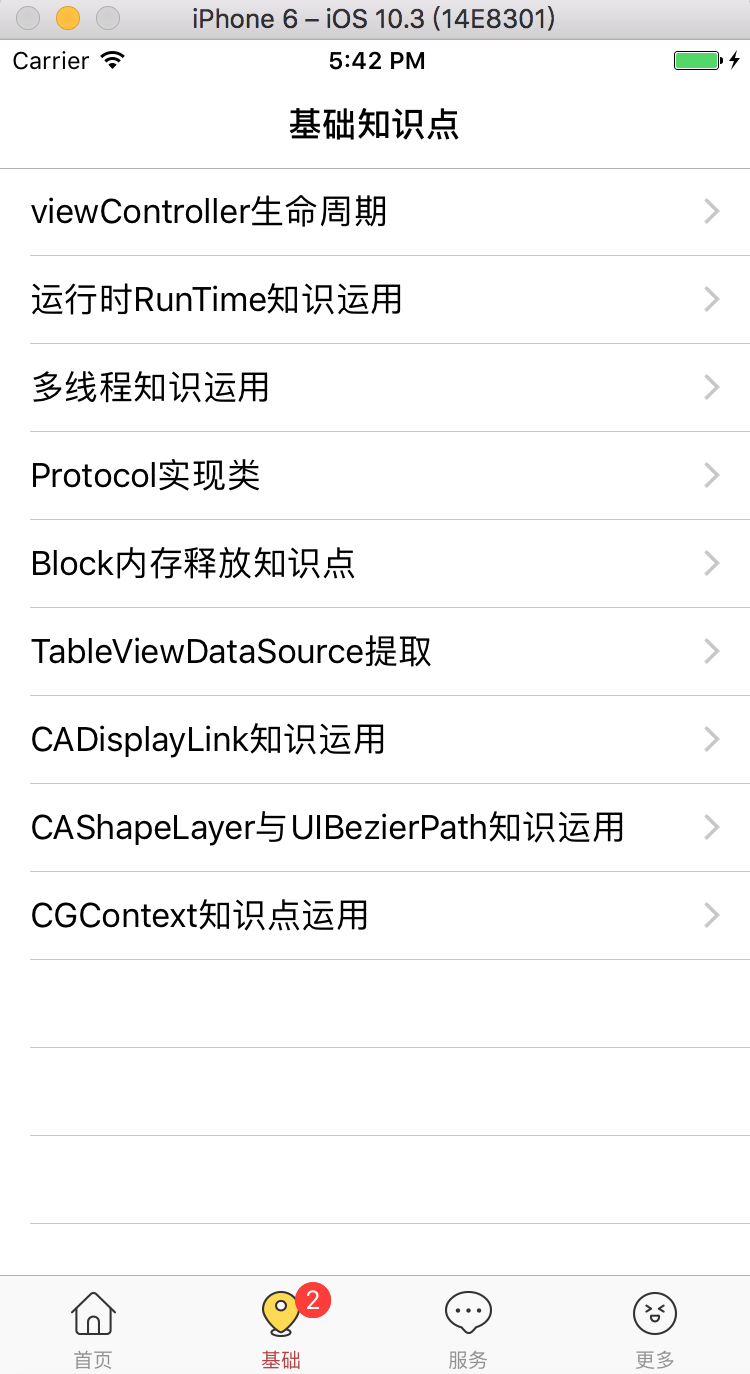The width and height of the screenshot is (750, 1374).
Task: Click the Wi-Fi signal icon
Action: (113, 61)
